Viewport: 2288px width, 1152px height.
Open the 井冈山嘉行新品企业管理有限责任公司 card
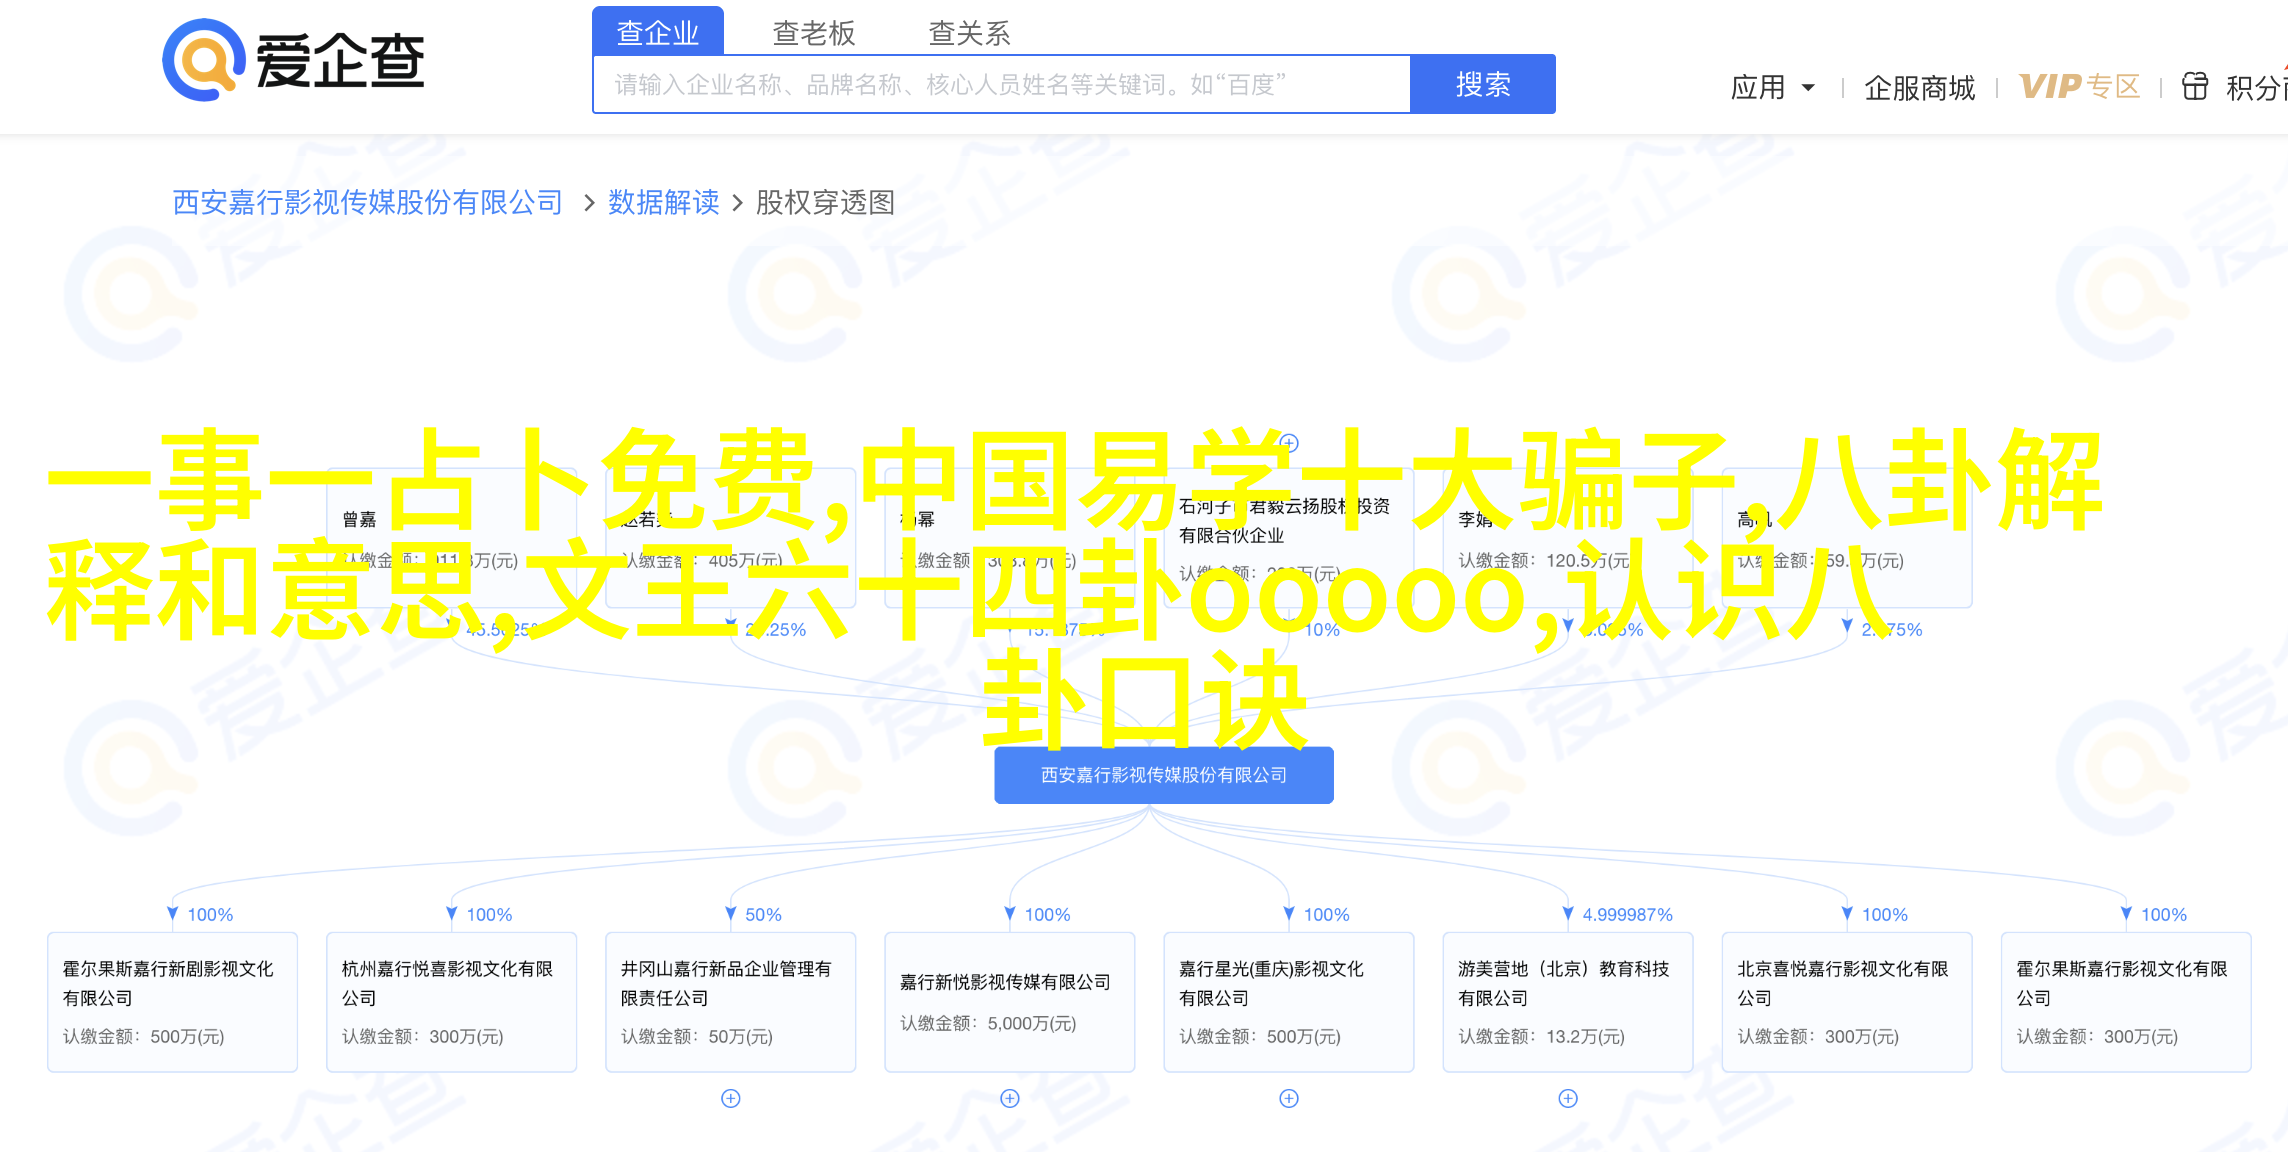tap(730, 1002)
